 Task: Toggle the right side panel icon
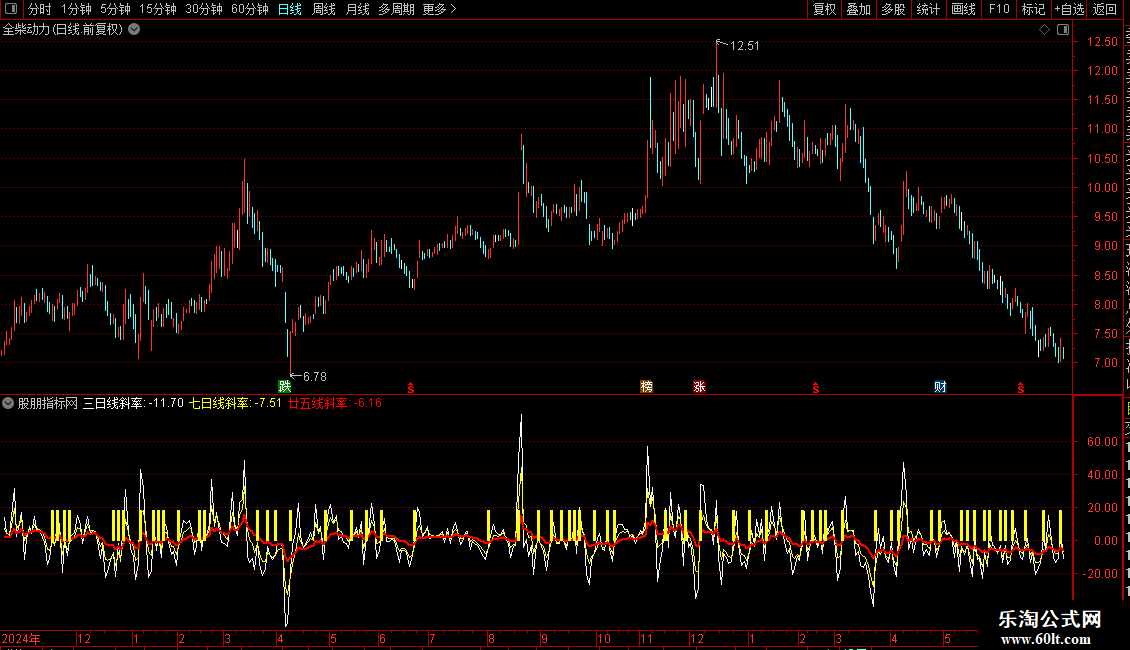1063,30
